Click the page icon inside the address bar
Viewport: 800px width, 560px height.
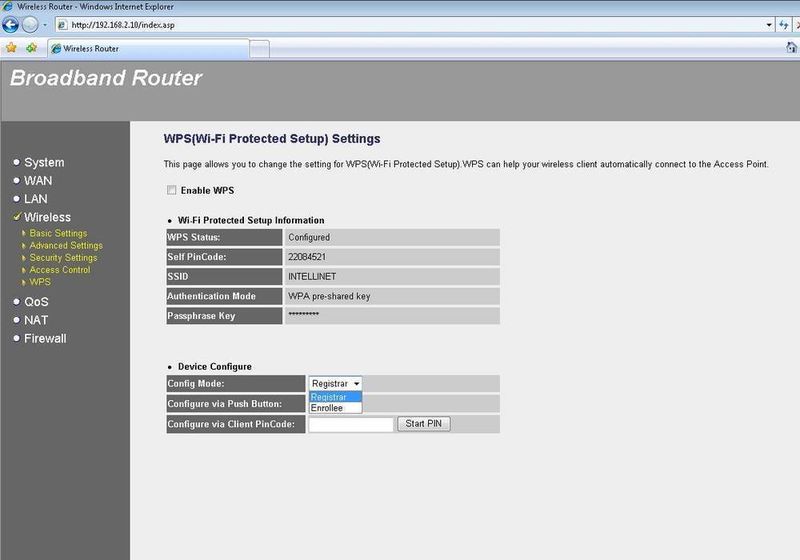[x=63, y=24]
